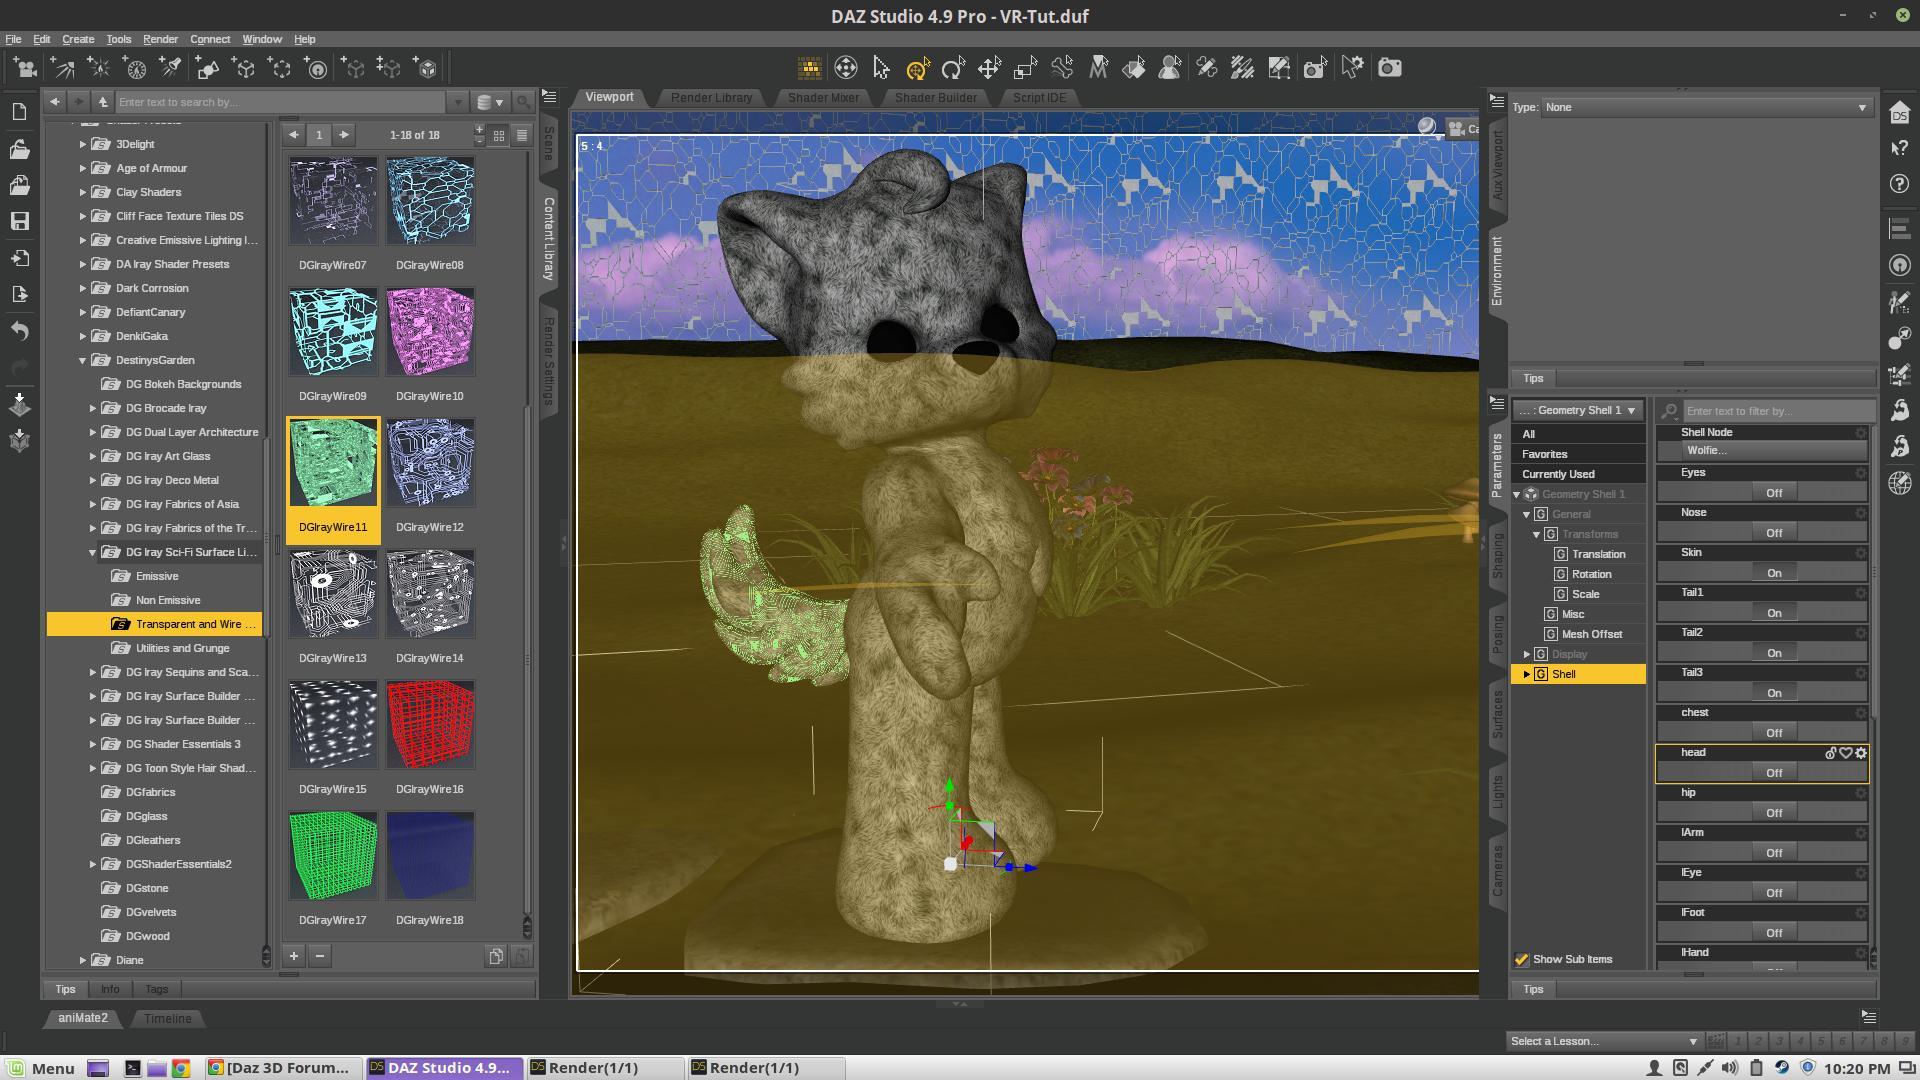Open the Environment Type dropdown
The width and height of the screenshot is (1920, 1080).
[x=1704, y=107]
